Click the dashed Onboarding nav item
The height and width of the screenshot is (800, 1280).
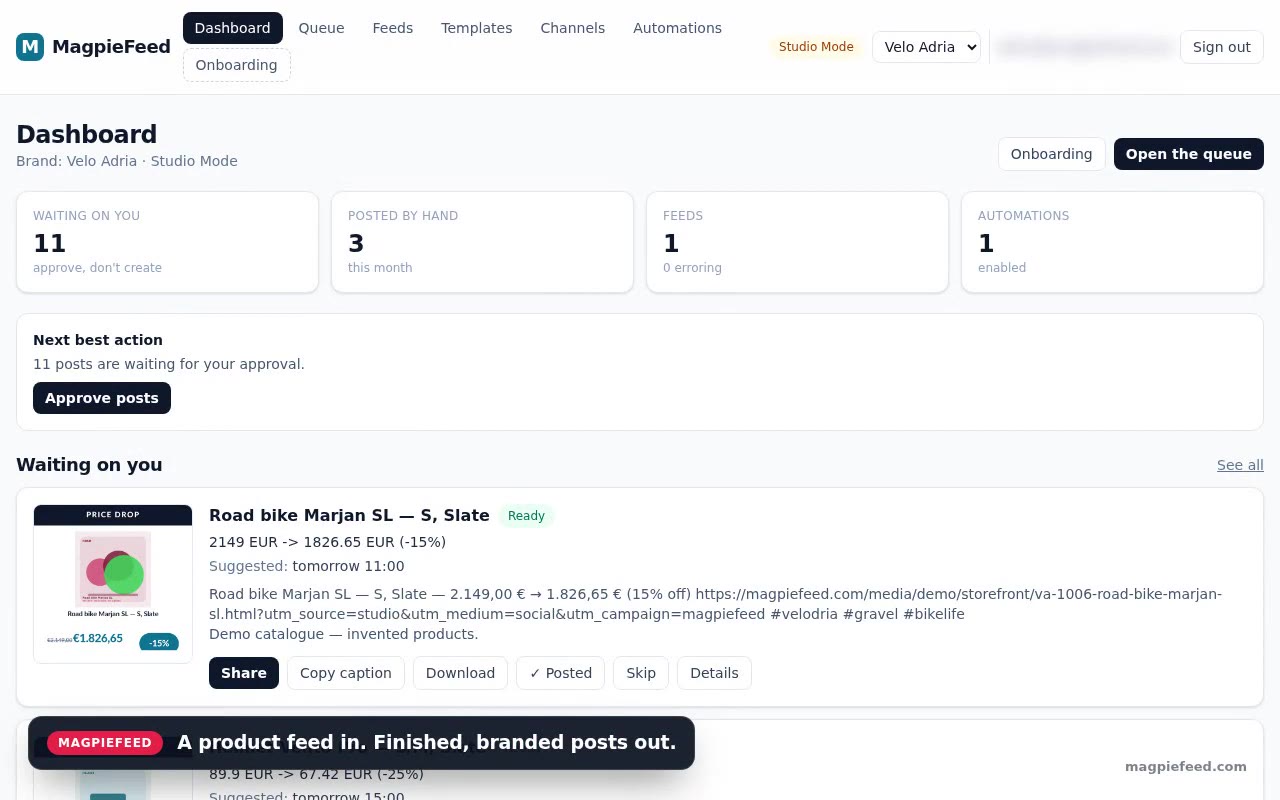[237, 65]
